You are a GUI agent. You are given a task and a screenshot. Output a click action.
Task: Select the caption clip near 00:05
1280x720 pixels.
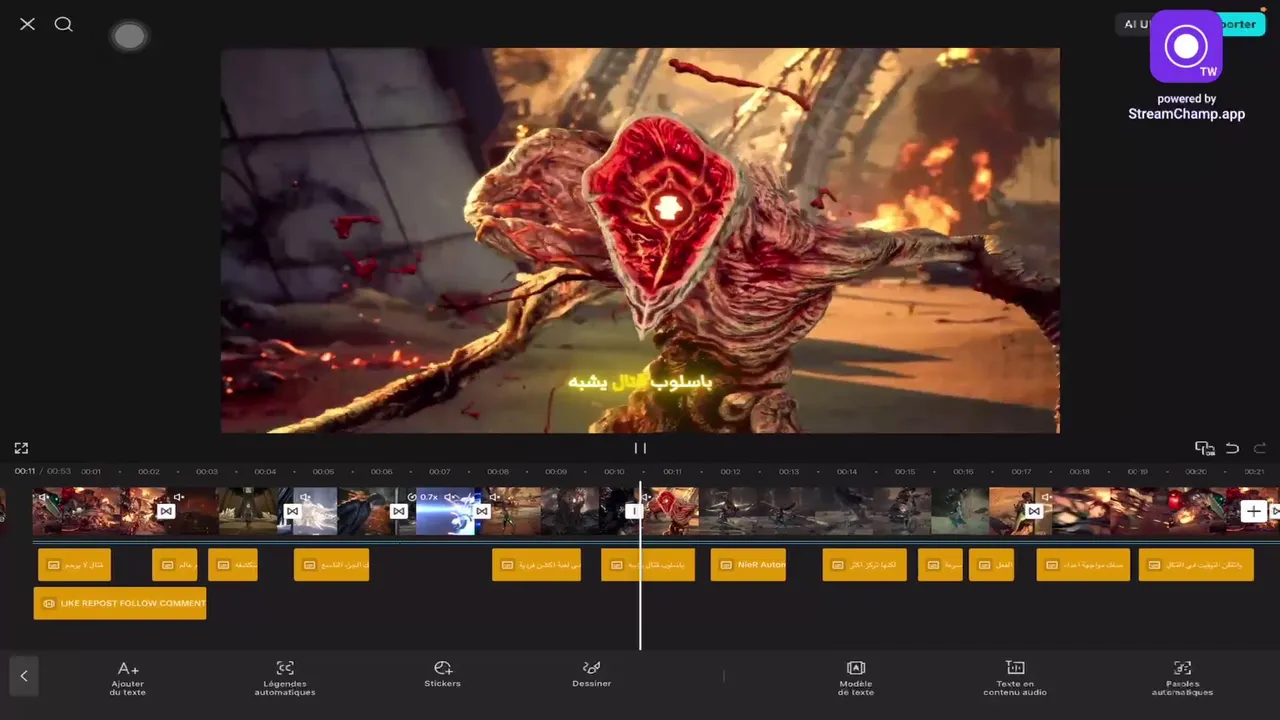click(331, 565)
